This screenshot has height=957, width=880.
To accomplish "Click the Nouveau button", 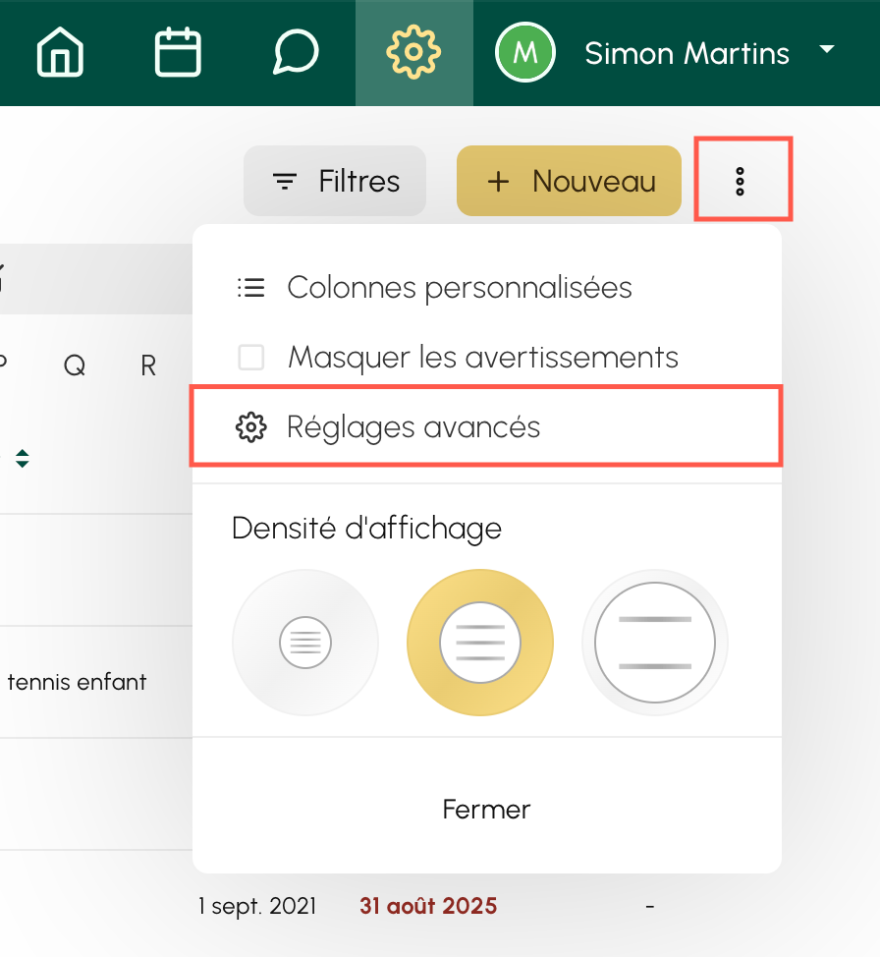I will pyautogui.click(x=569, y=181).
